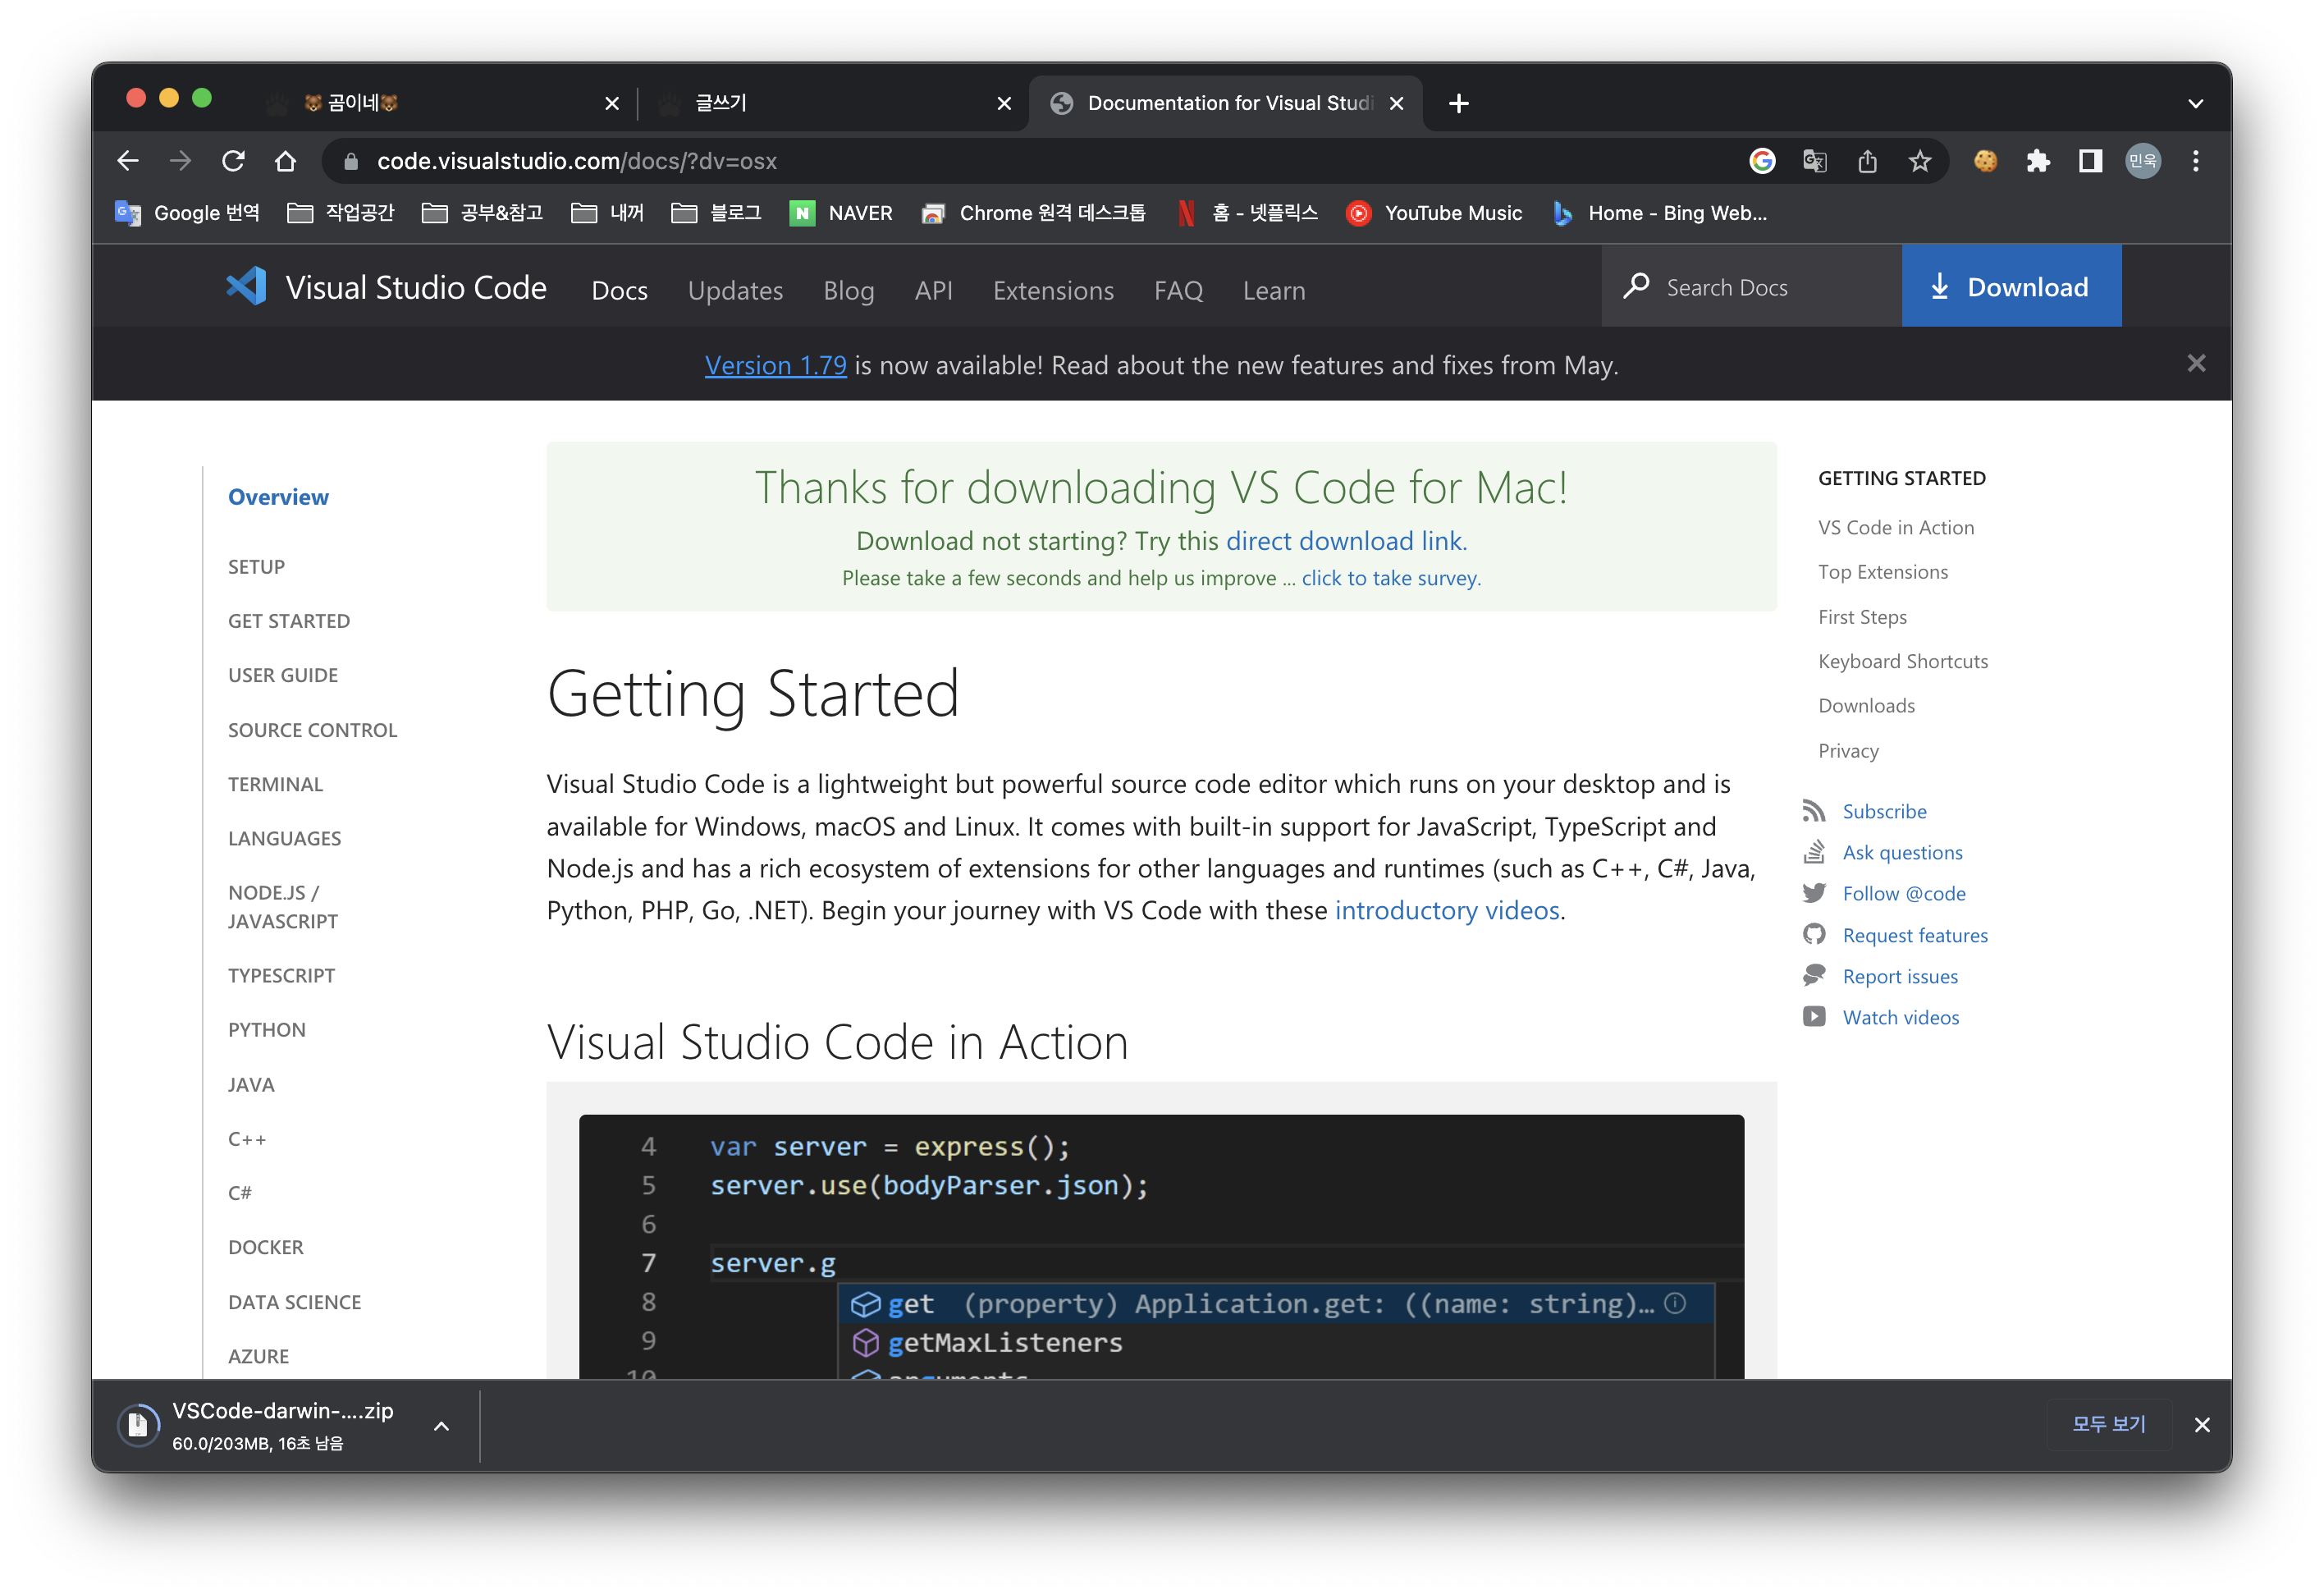Open the tab search chevron dropdown
Screen dimensions: 2324x1594
pyautogui.click(x=2195, y=103)
